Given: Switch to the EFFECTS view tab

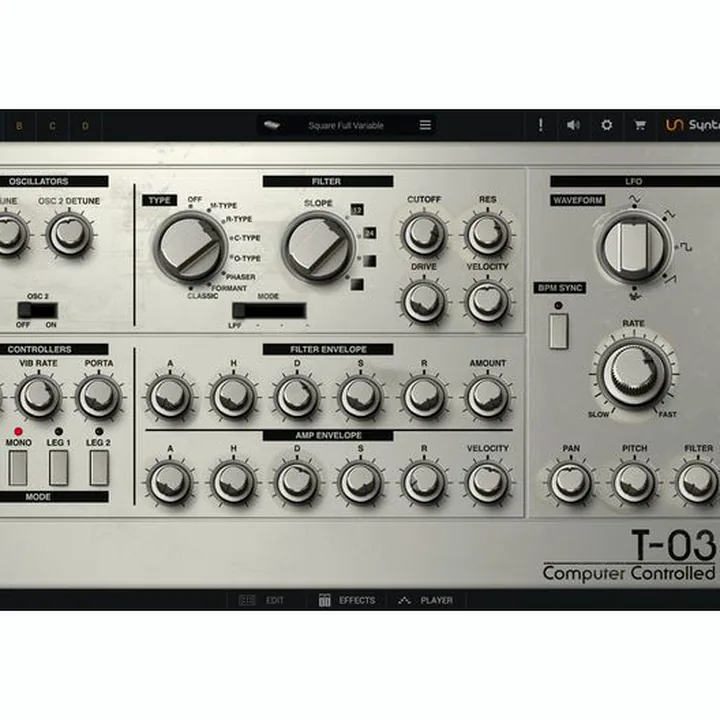Looking at the screenshot, I should (347, 600).
